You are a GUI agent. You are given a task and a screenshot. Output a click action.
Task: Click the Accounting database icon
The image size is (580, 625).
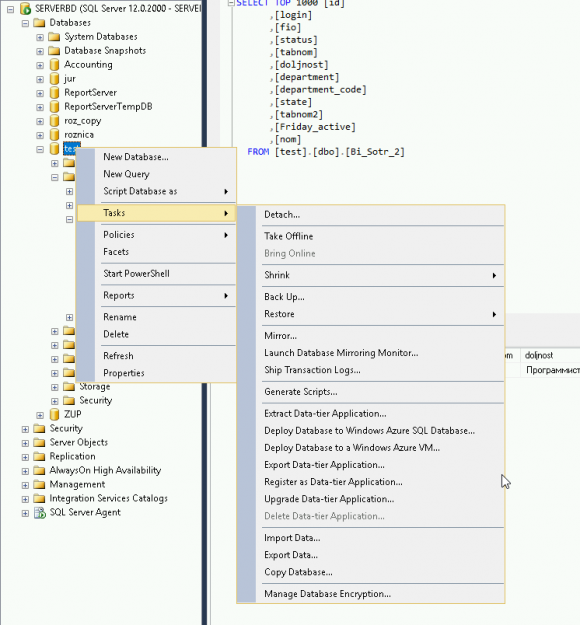(55, 65)
